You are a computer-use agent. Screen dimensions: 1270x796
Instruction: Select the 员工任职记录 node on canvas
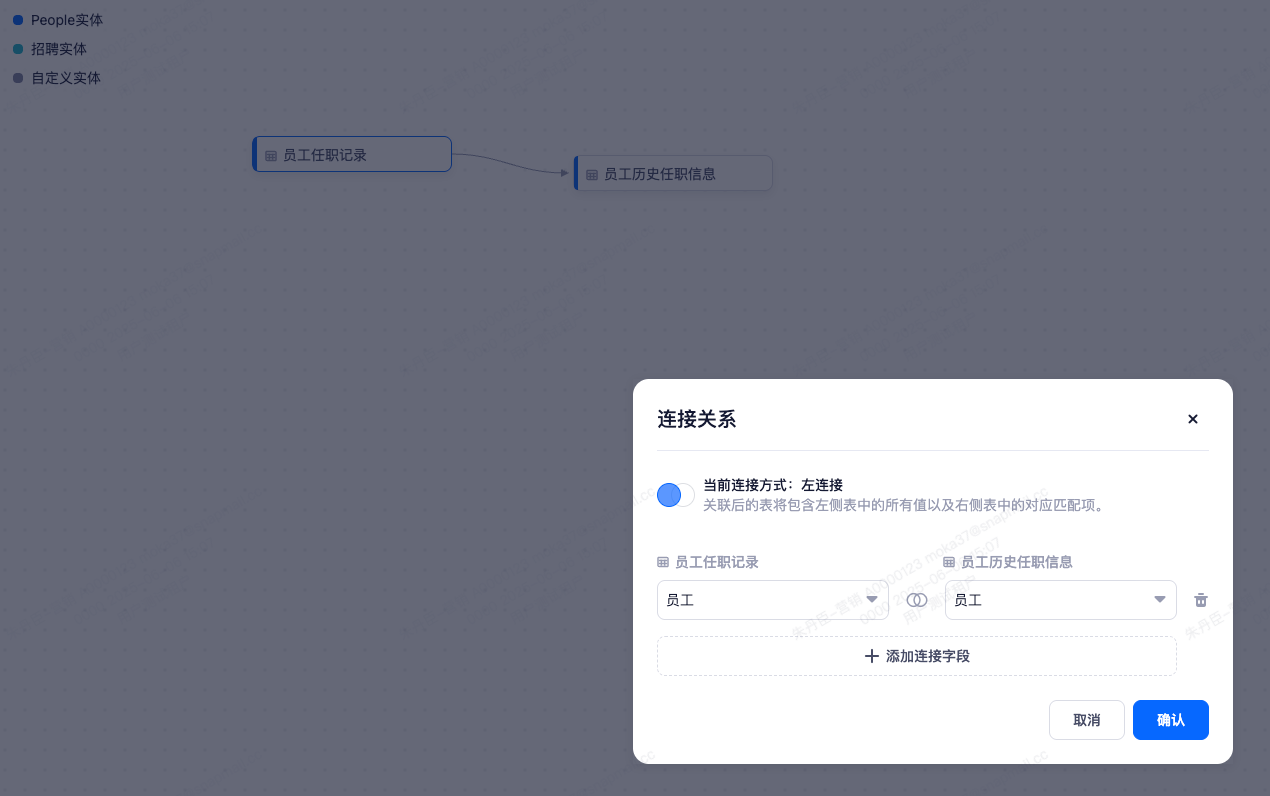coord(352,155)
